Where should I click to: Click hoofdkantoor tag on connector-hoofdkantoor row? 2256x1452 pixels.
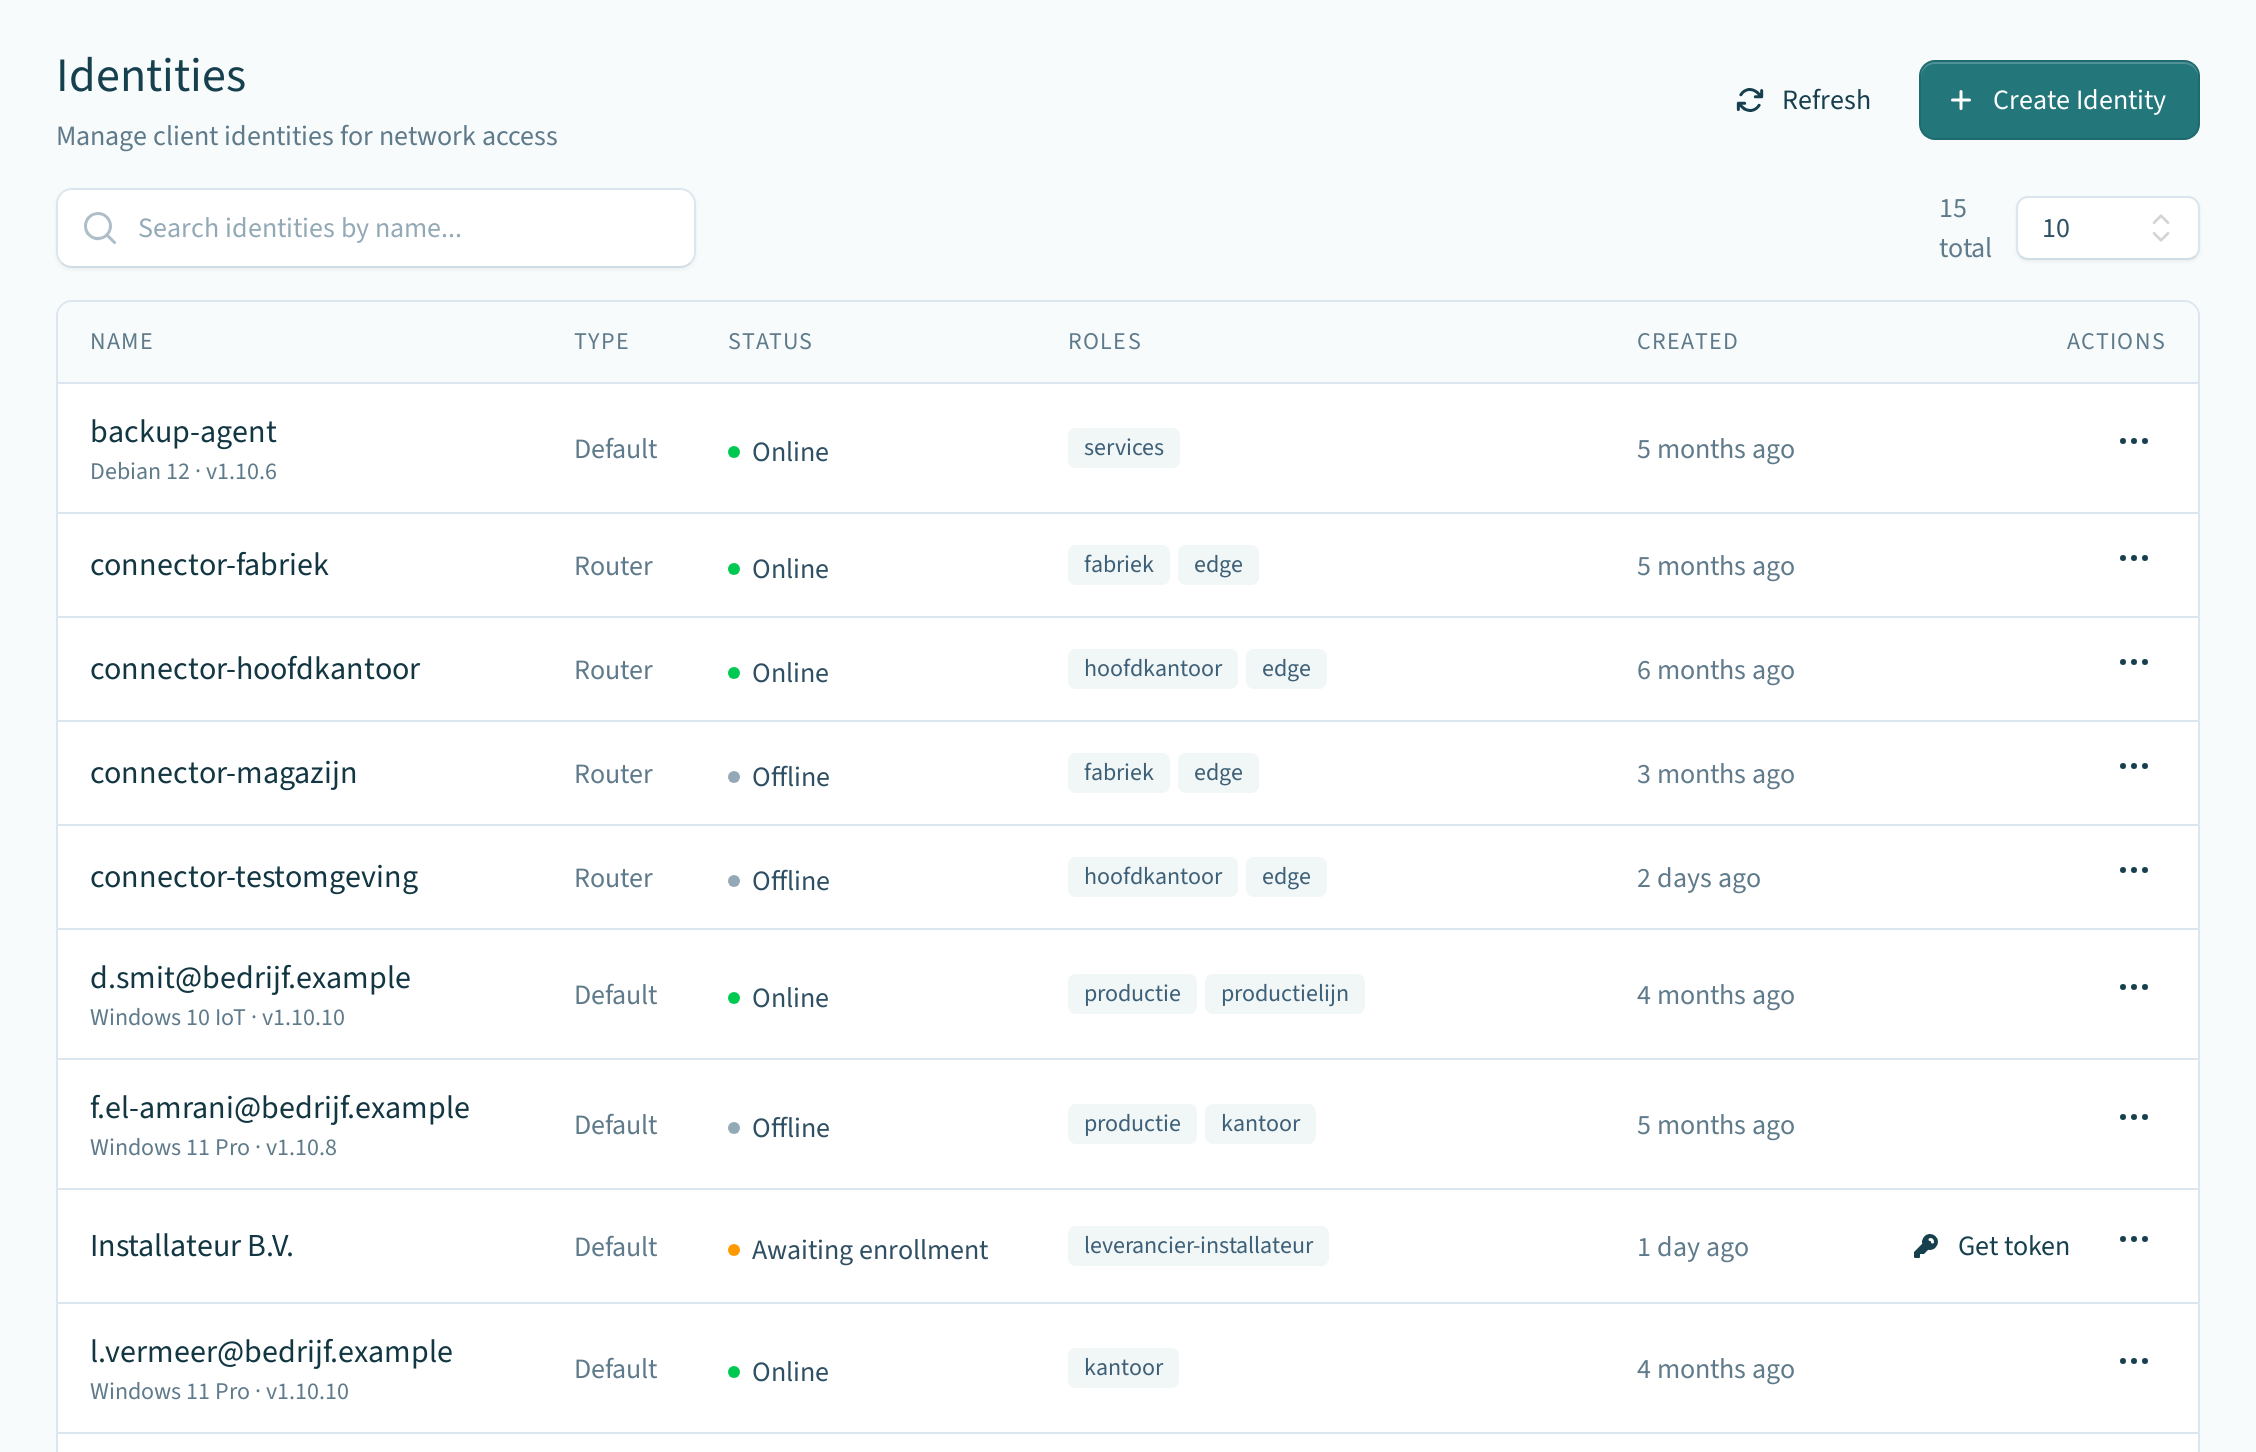(1152, 669)
